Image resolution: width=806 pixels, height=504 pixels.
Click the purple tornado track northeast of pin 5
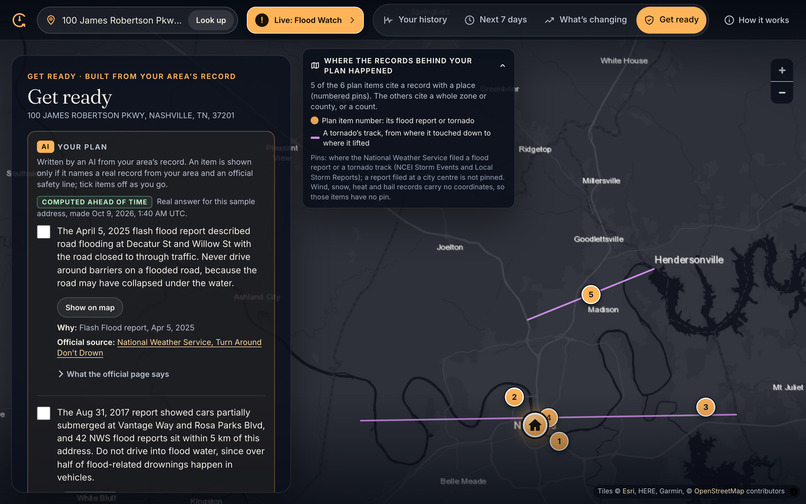point(628,279)
